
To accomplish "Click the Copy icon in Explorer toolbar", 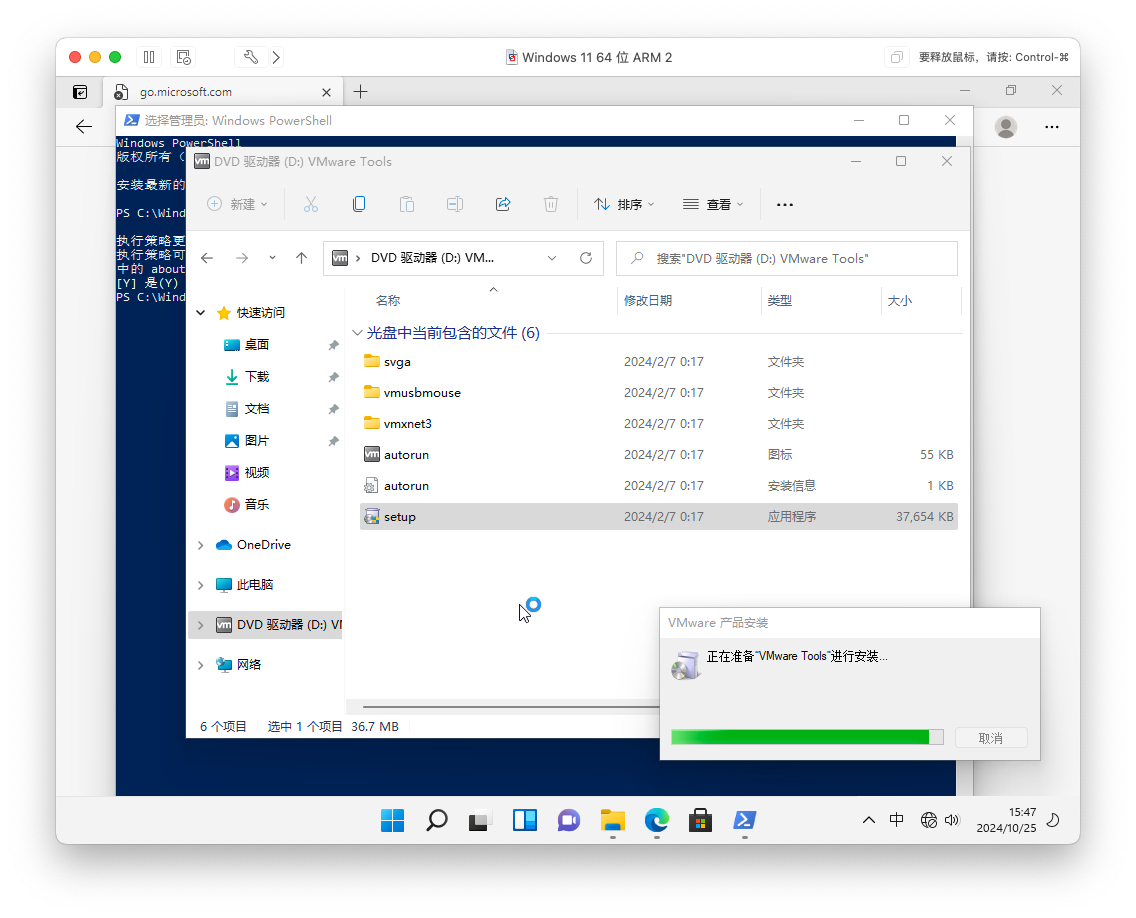I will click(x=359, y=204).
